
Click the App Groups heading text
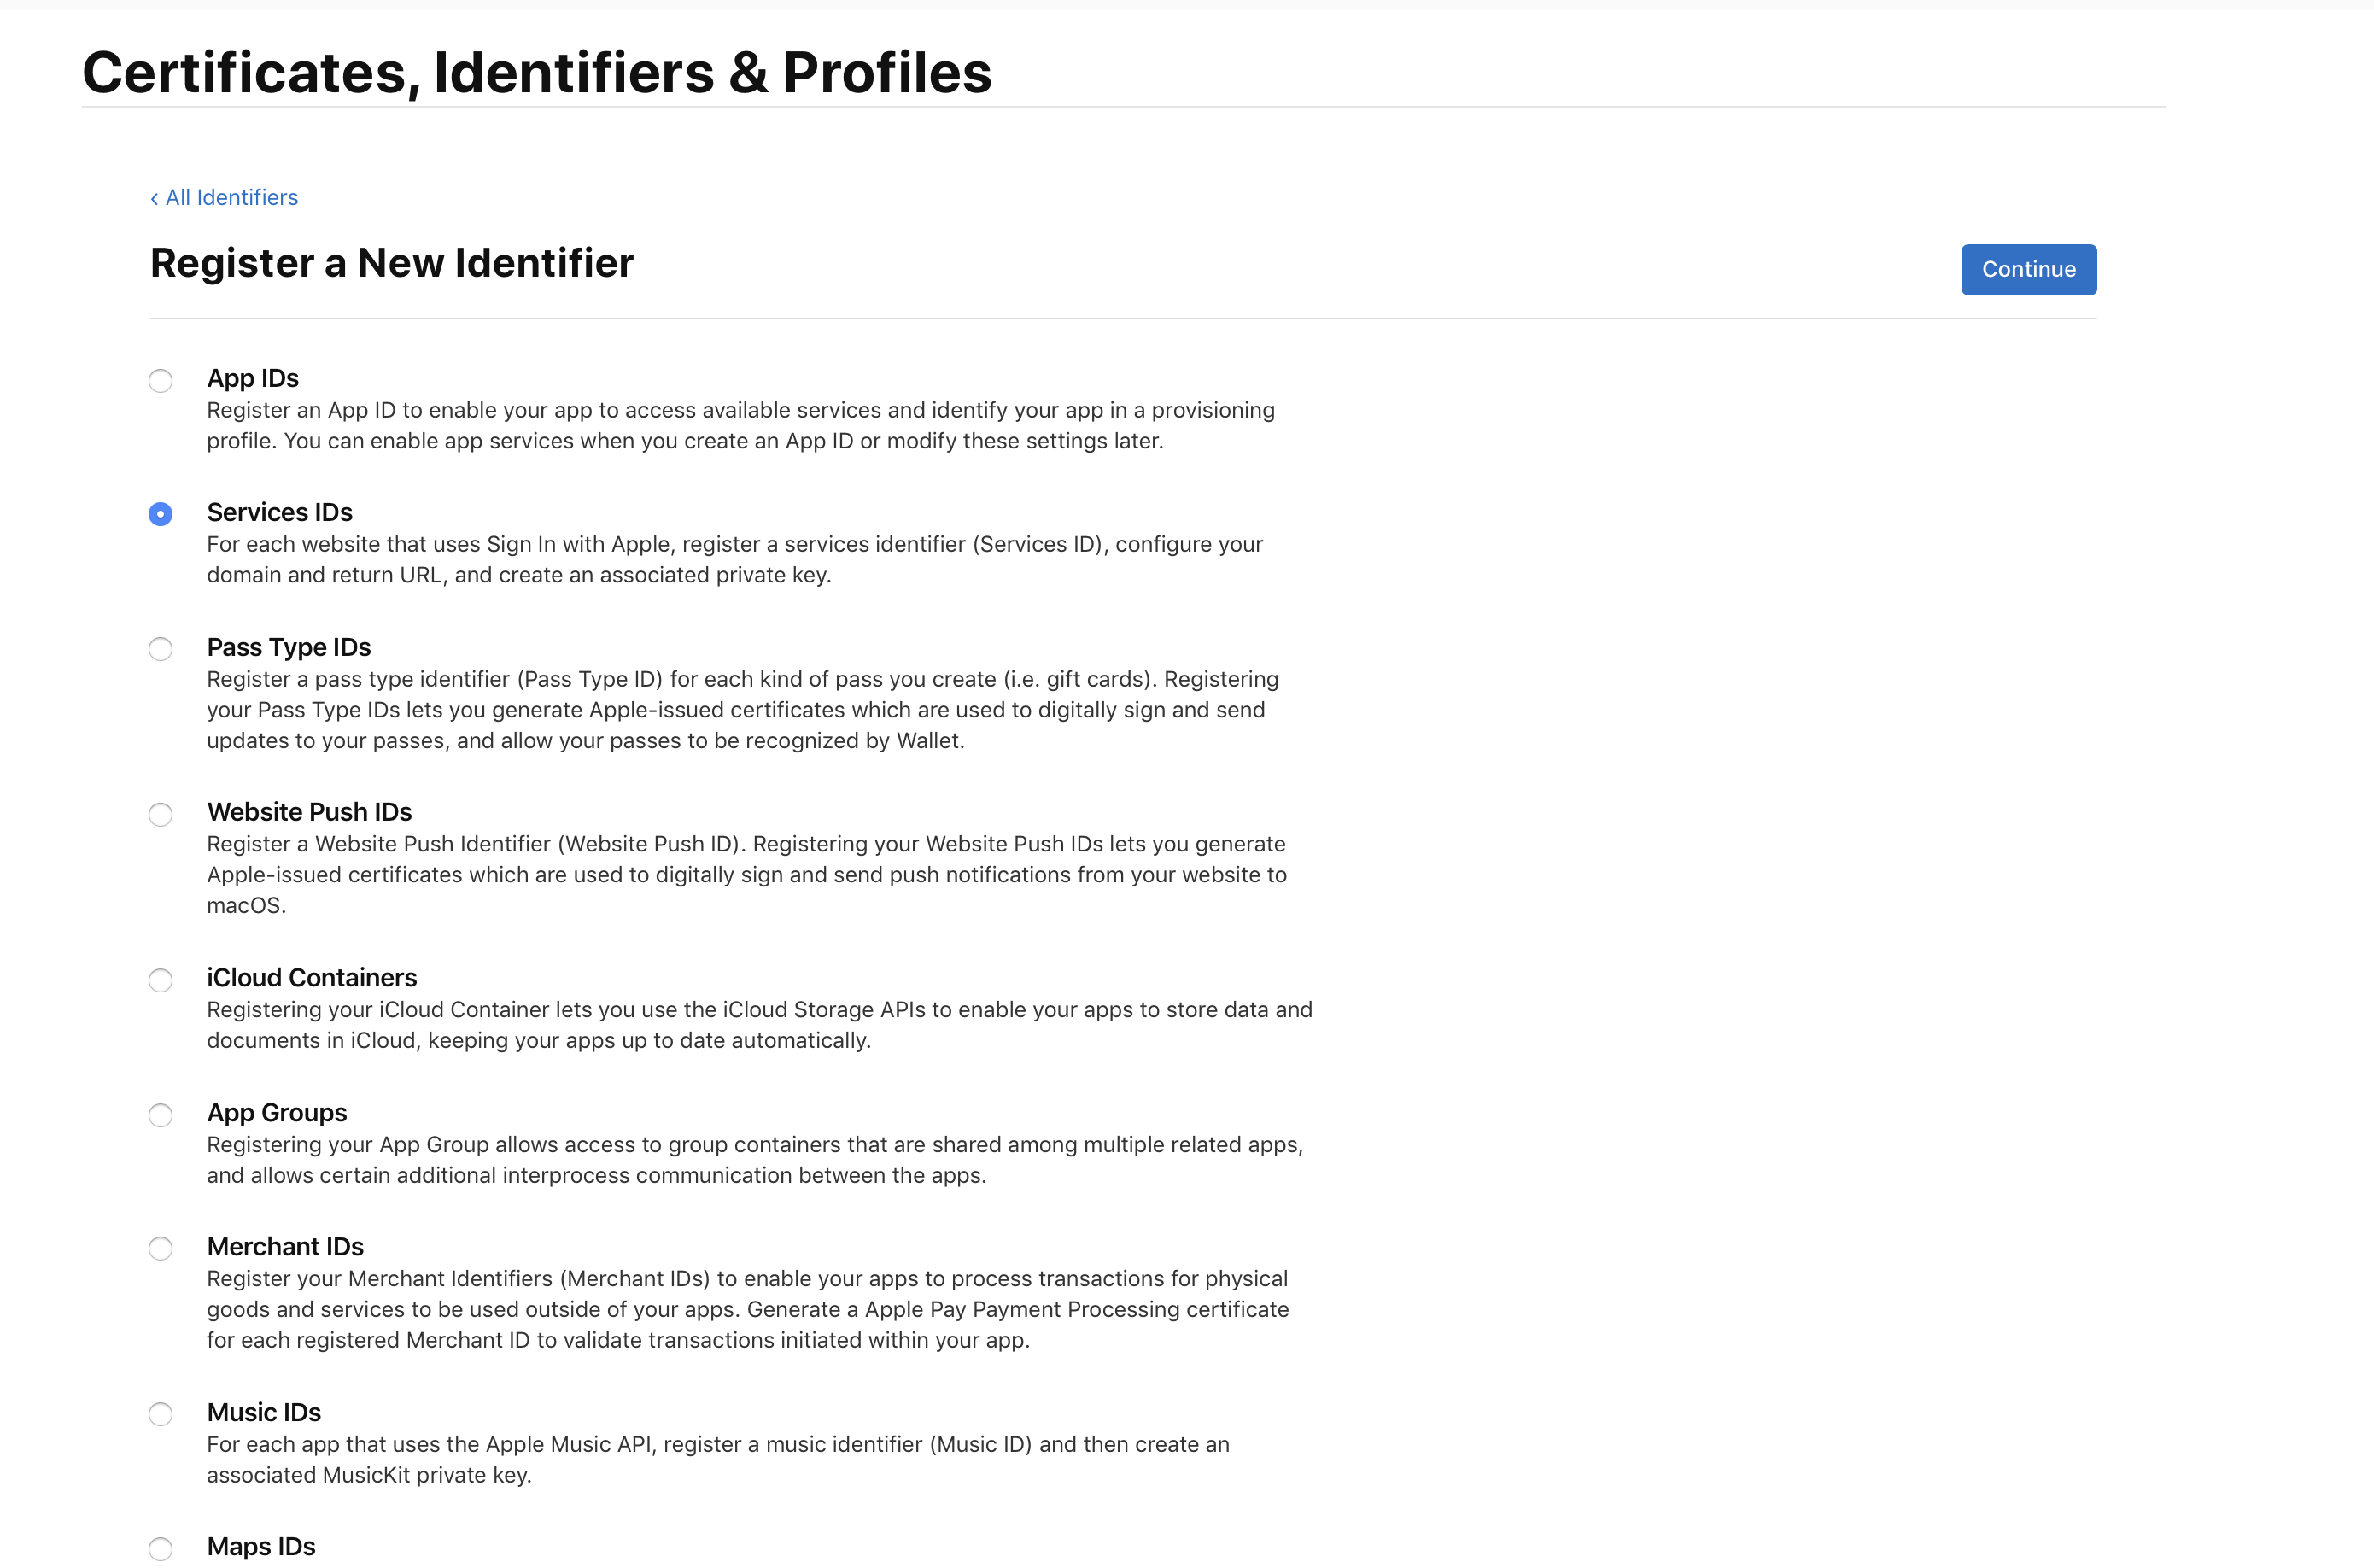coord(277,1112)
